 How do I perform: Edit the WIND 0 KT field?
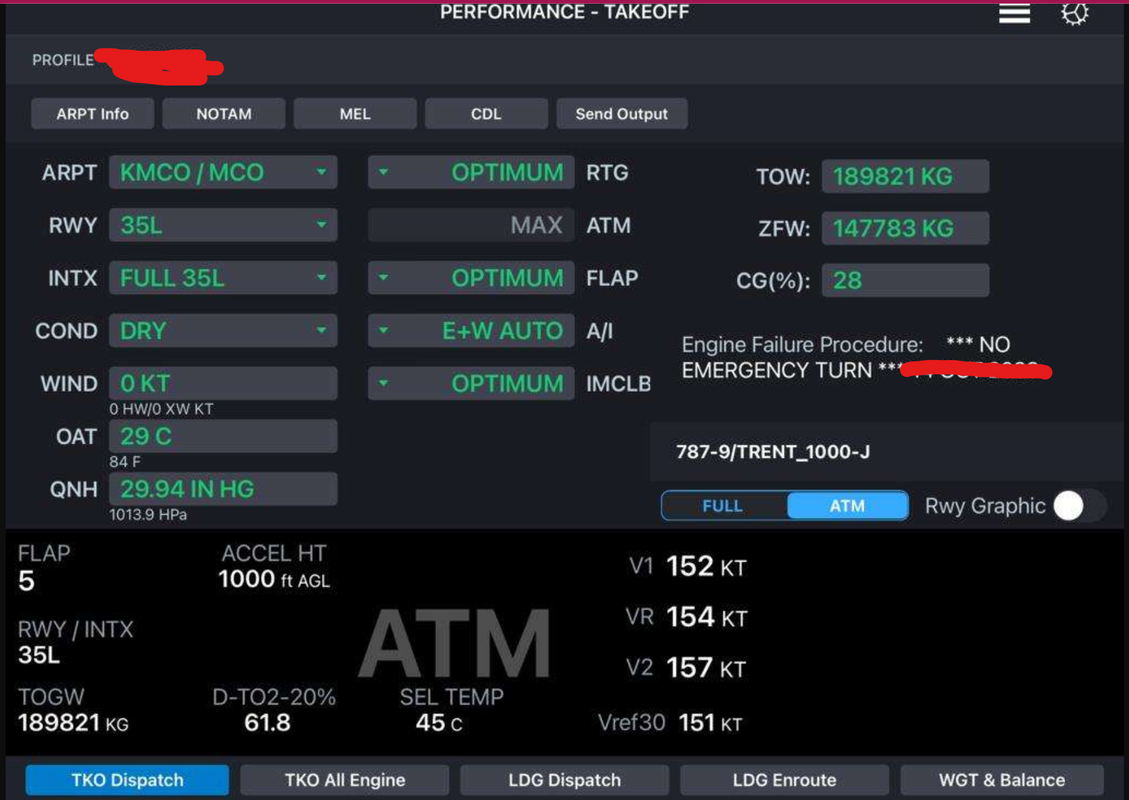tap(223, 383)
